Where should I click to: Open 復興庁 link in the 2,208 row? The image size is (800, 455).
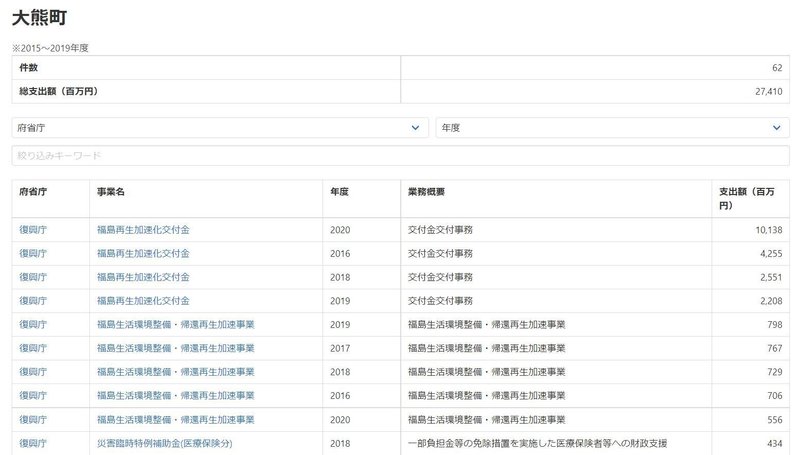click(x=33, y=301)
